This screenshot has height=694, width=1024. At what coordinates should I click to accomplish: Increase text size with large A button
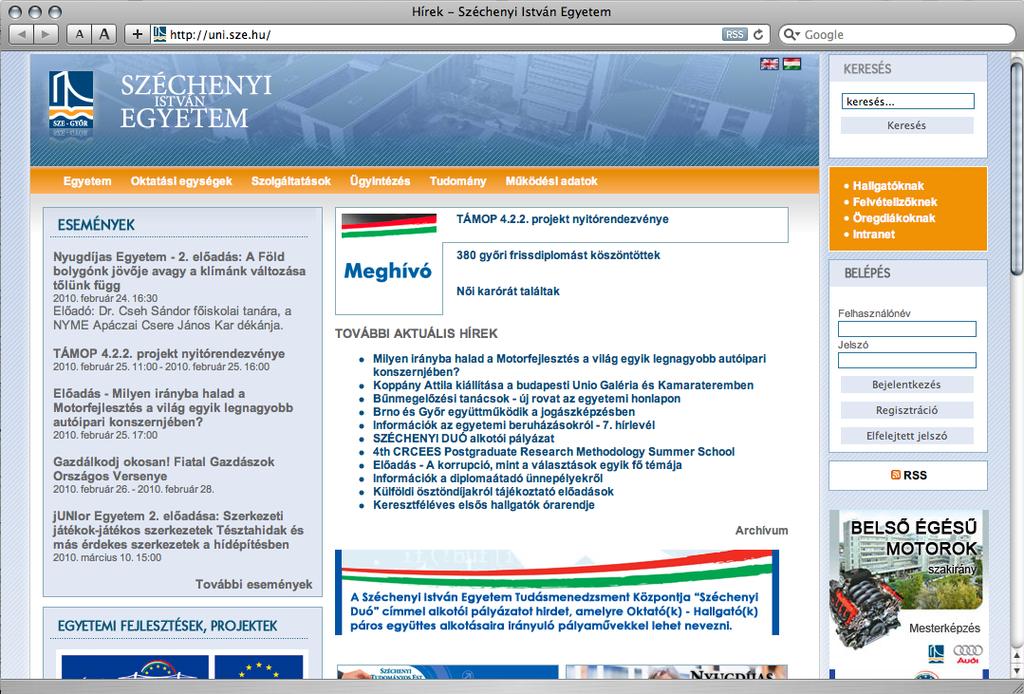point(104,34)
